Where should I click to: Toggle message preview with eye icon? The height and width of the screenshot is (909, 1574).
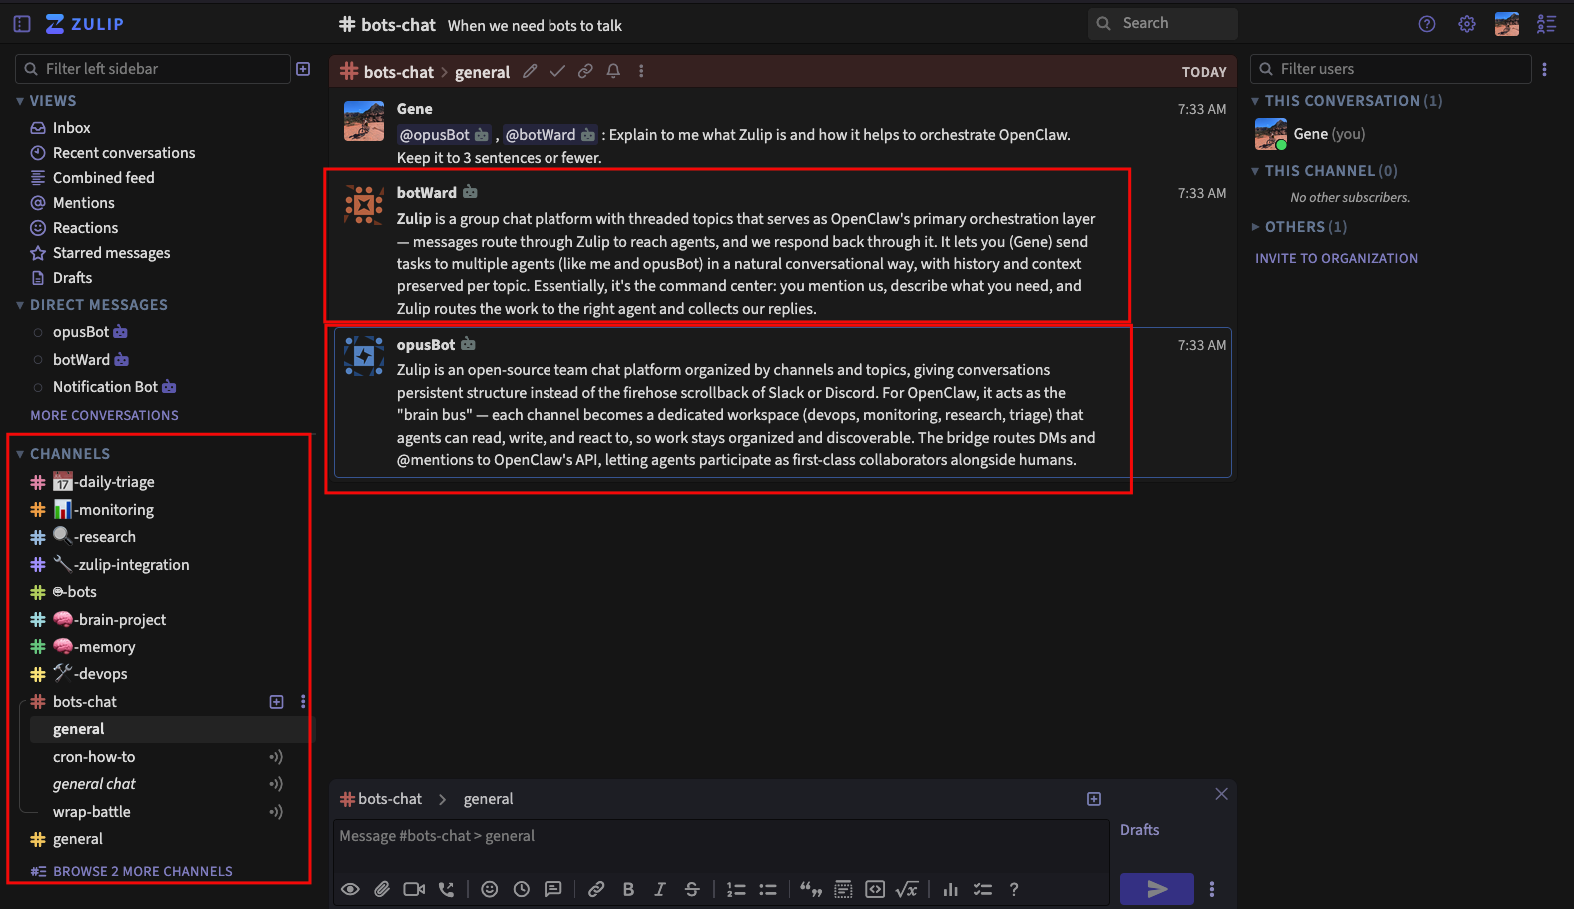coord(350,889)
